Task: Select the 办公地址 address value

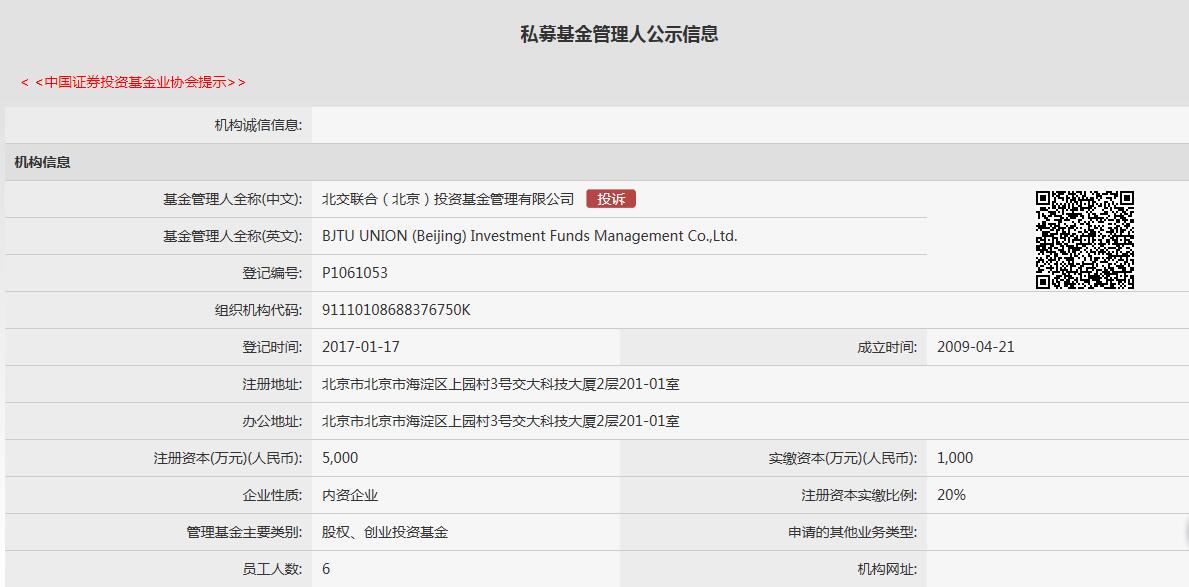Action: point(500,421)
